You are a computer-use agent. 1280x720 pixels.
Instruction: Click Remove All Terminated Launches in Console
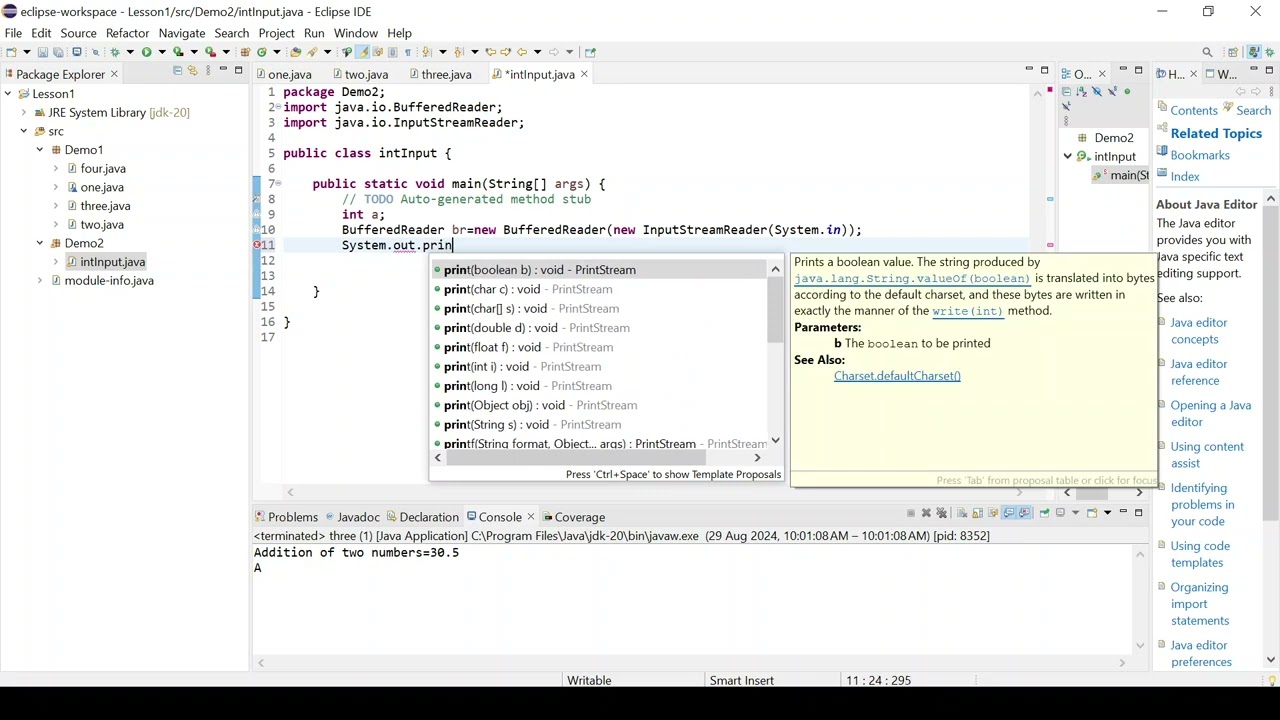tap(941, 513)
